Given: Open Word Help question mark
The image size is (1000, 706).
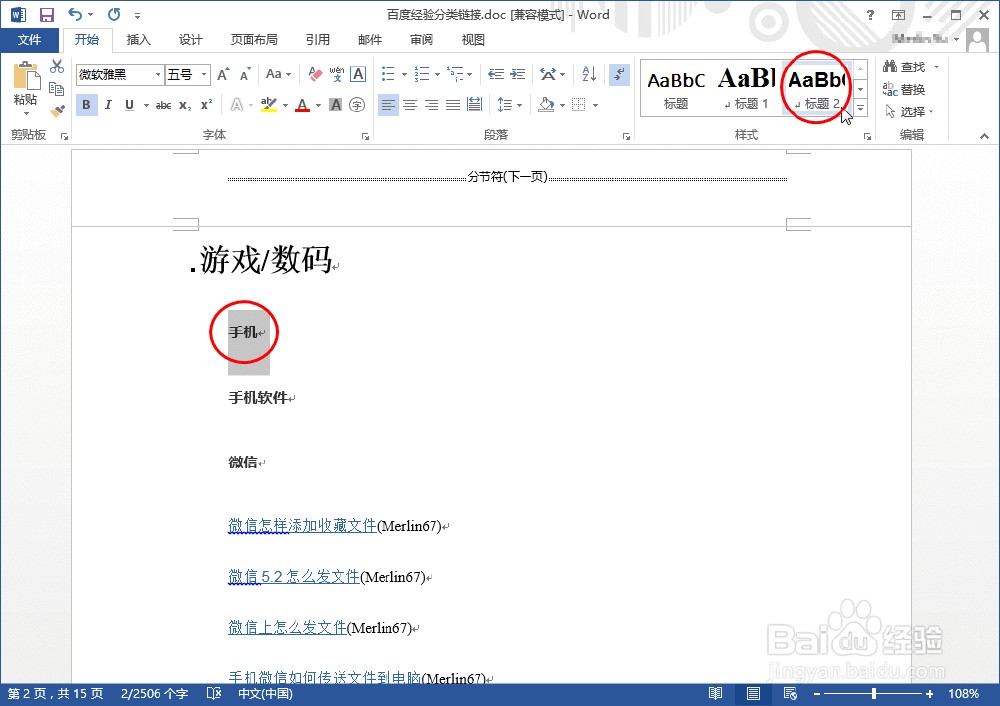Looking at the screenshot, I should coord(871,15).
